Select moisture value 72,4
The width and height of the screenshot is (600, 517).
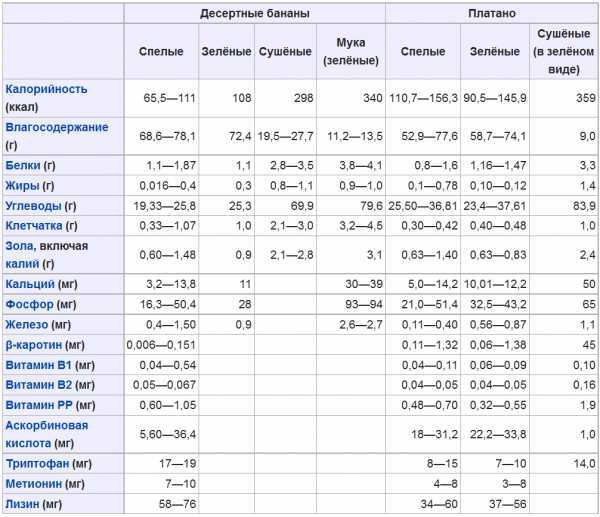tap(240, 136)
